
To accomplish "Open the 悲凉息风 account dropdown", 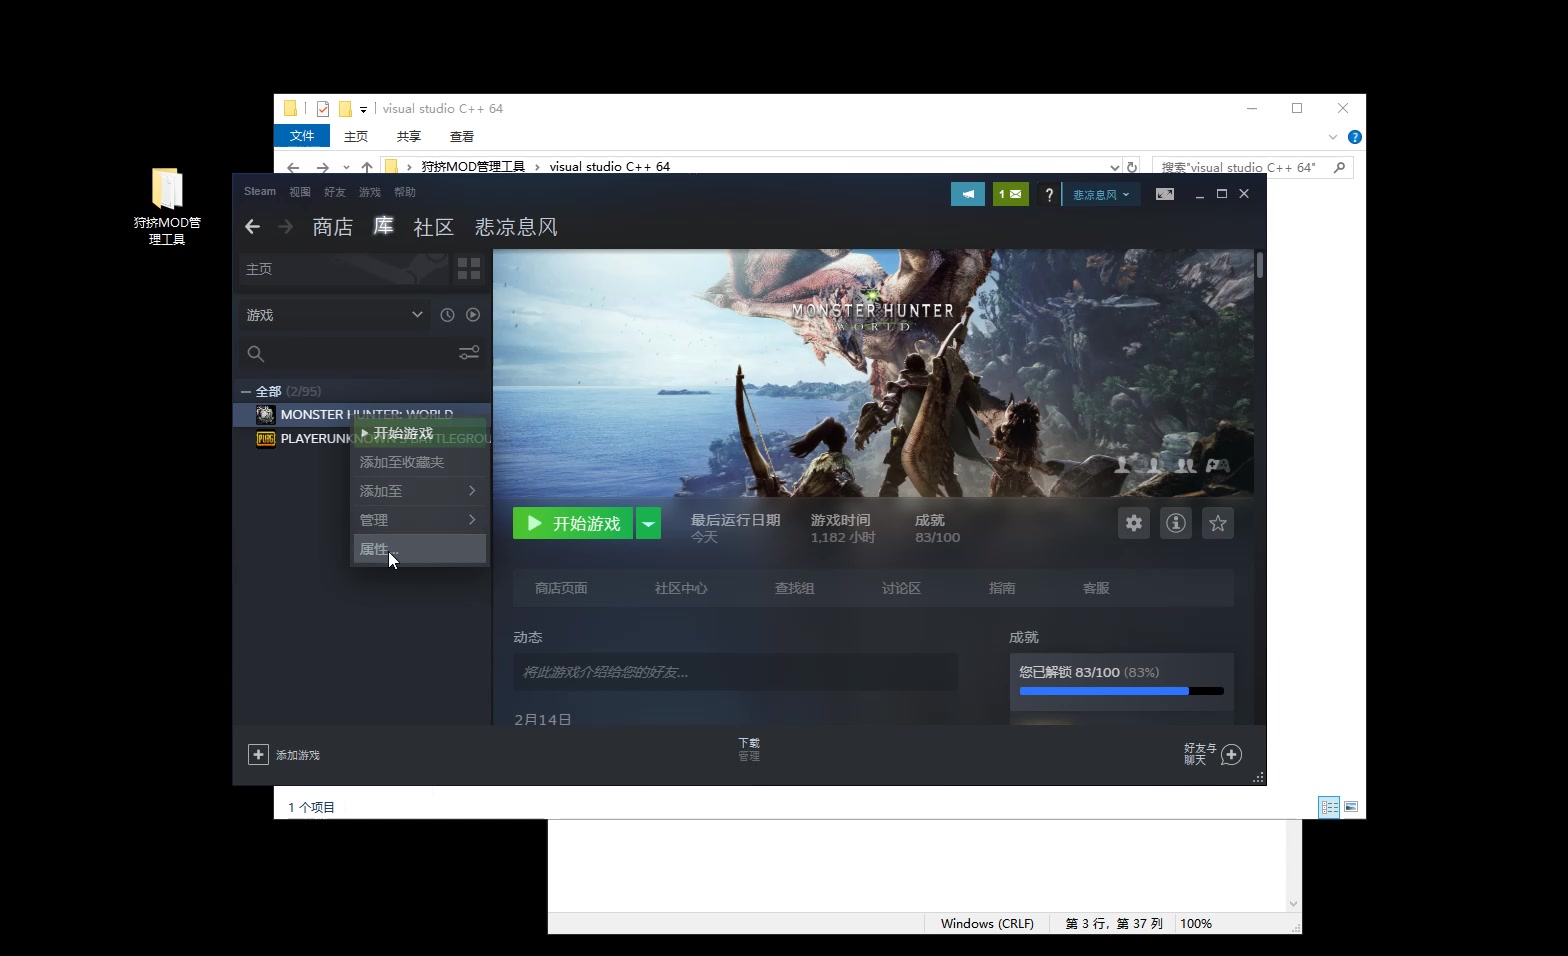I will (x=1101, y=194).
